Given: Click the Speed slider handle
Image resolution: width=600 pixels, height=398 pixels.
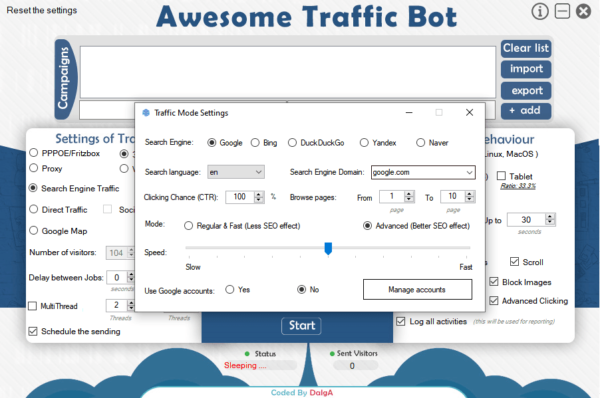Looking at the screenshot, I should click(328, 248).
